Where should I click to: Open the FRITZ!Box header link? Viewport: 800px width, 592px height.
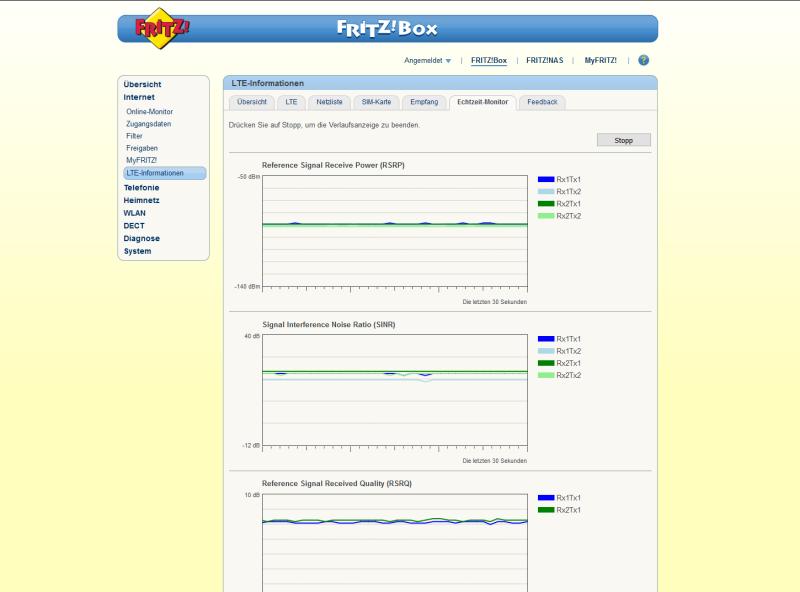(x=489, y=60)
